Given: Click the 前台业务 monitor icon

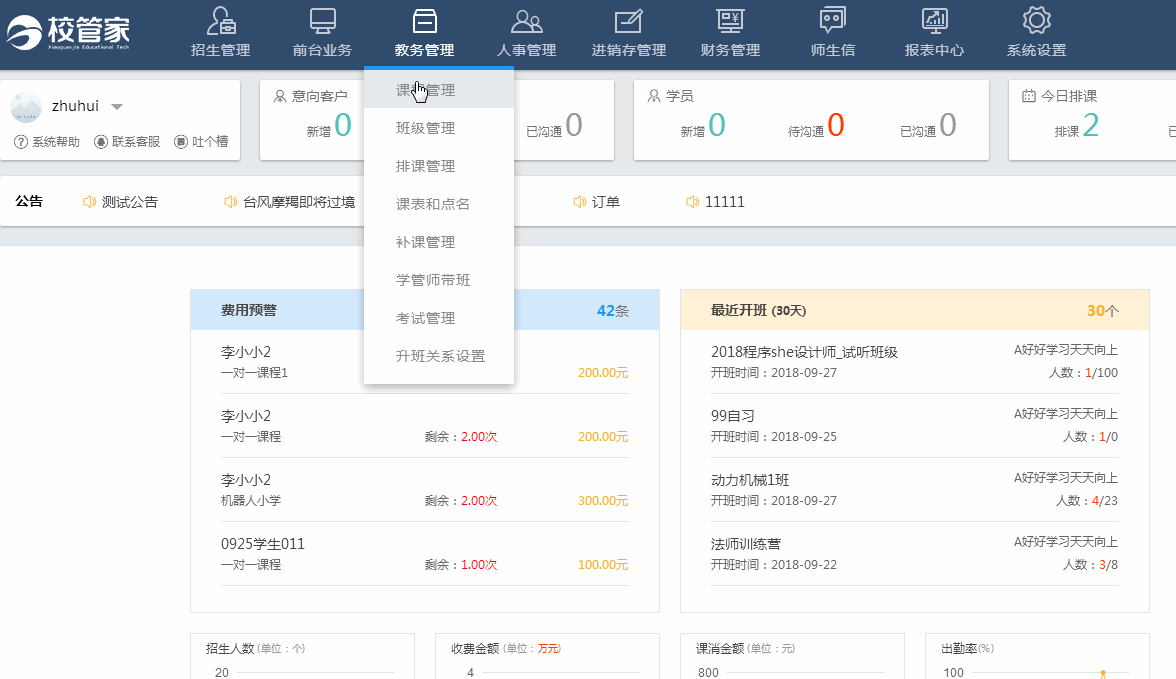Looking at the screenshot, I should pyautogui.click(x=322, y=21).
